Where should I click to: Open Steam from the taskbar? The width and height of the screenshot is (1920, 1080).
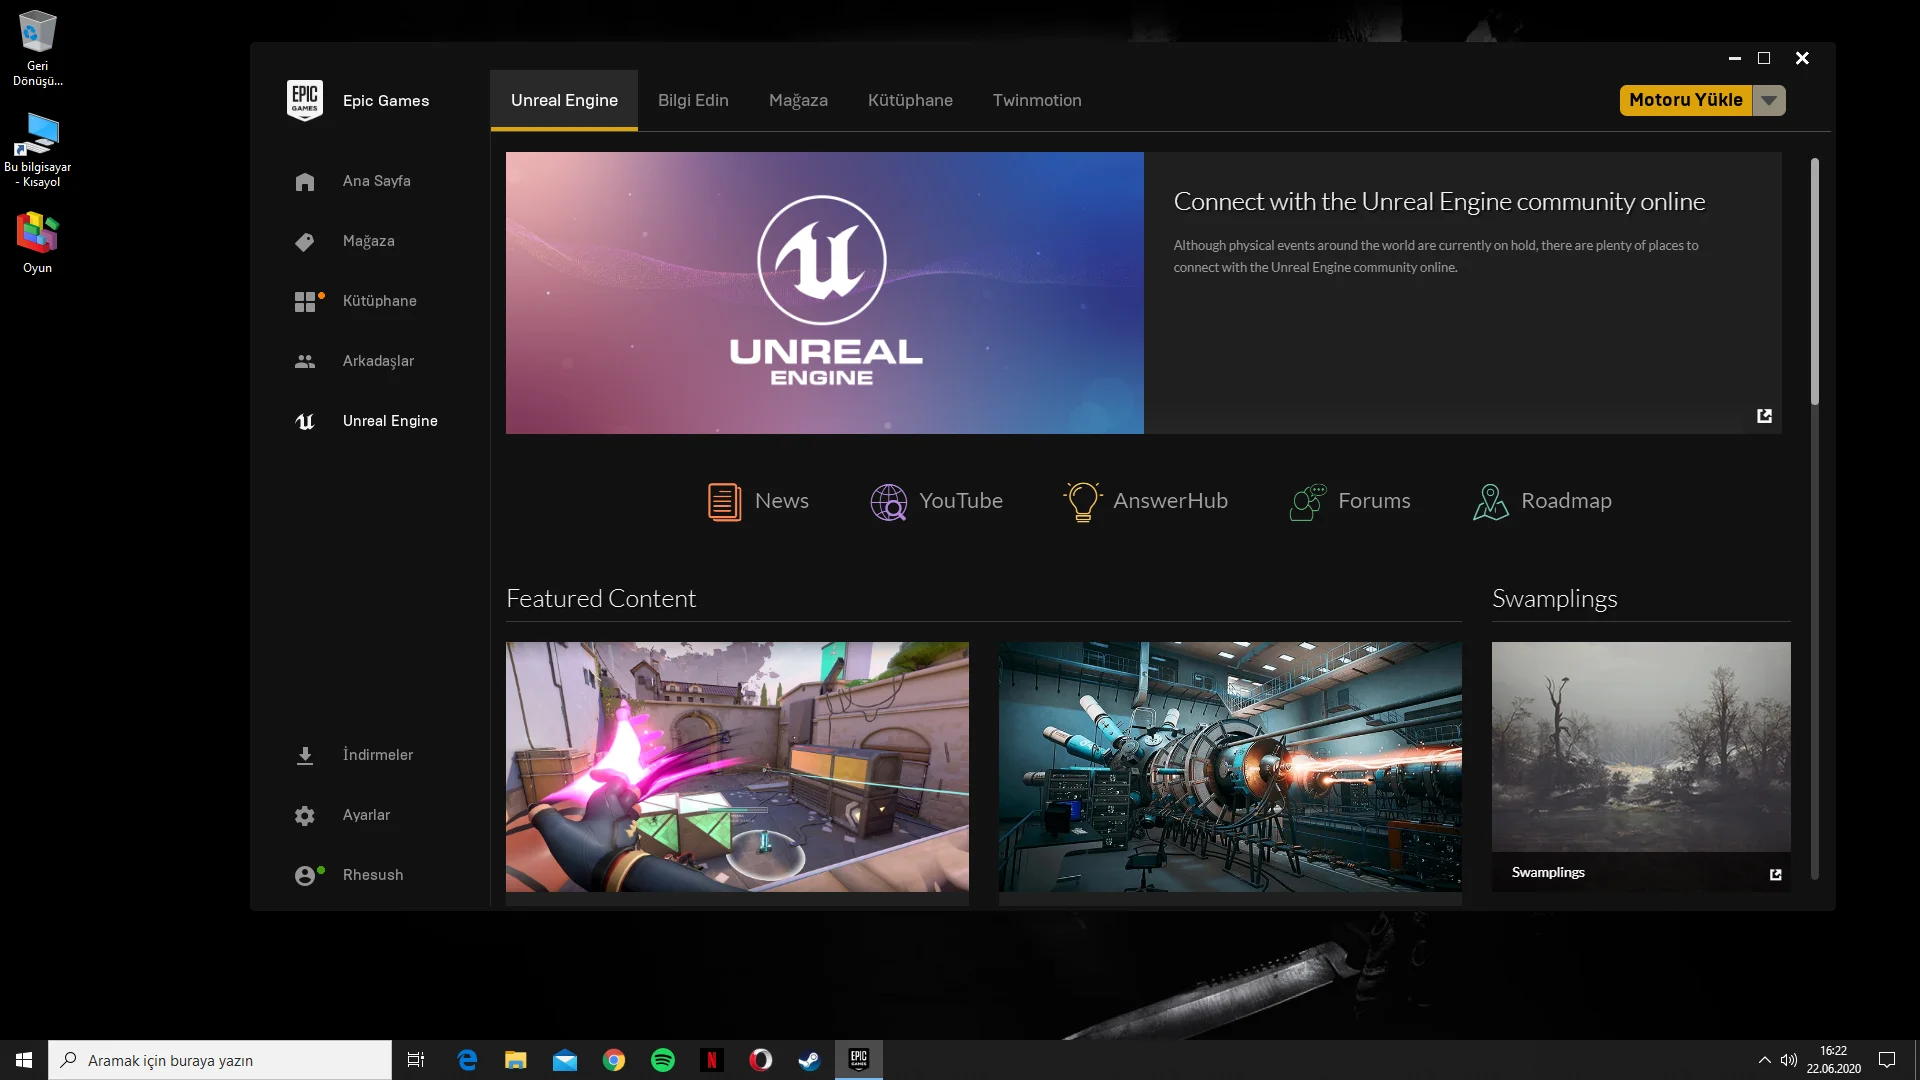[x=809, y=1060]
